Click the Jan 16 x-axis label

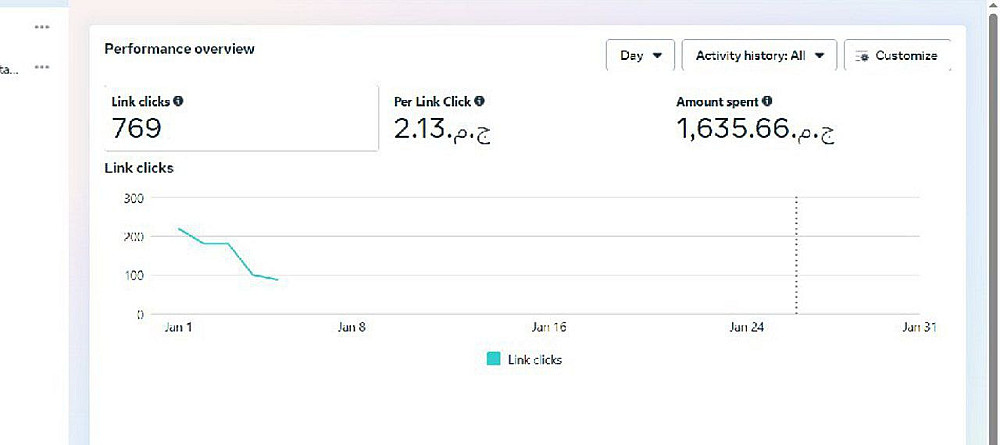tap(549, 327)
